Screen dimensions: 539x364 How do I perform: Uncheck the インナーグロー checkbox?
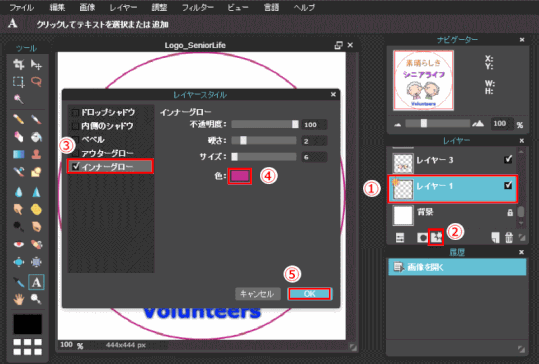click(75, 166)
